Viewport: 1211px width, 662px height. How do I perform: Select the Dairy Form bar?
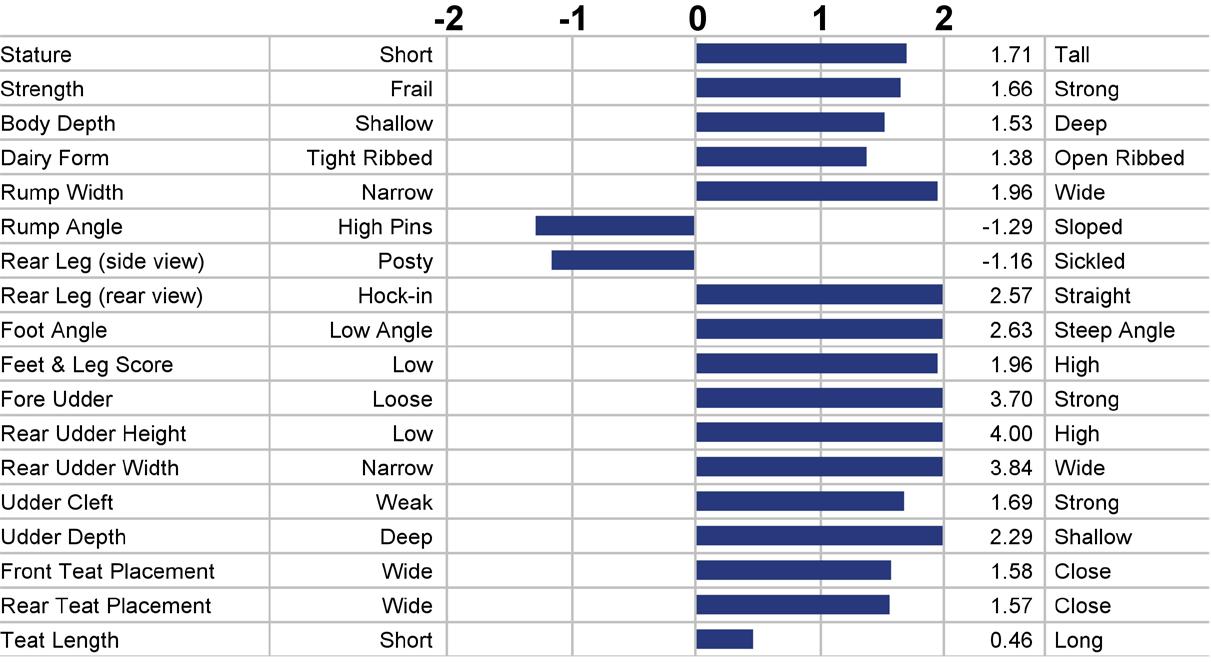(x=782, y=157)
